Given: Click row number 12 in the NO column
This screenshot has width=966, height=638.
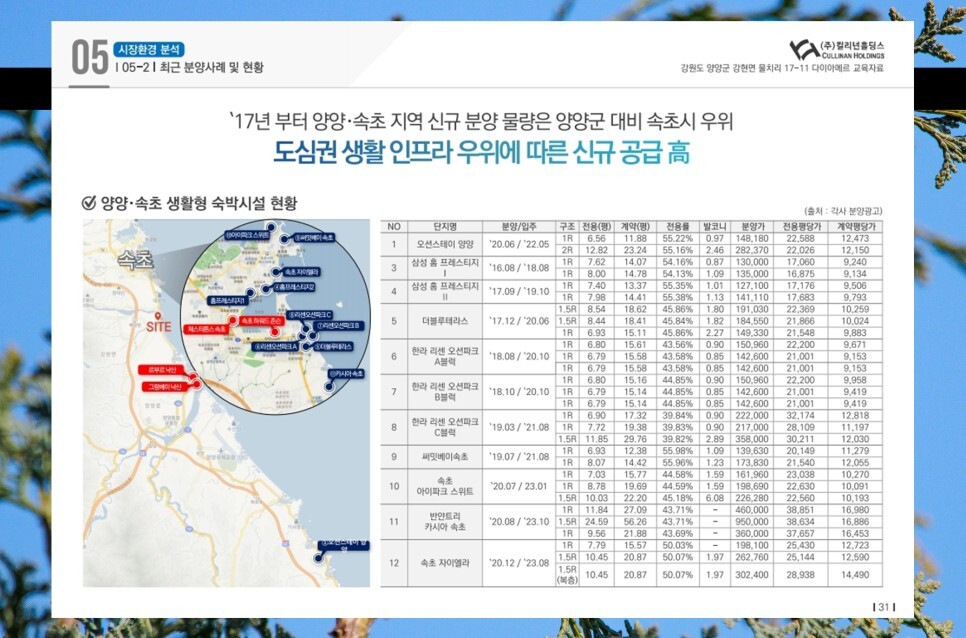Looking at the screenshot, I should click(394, 563).
